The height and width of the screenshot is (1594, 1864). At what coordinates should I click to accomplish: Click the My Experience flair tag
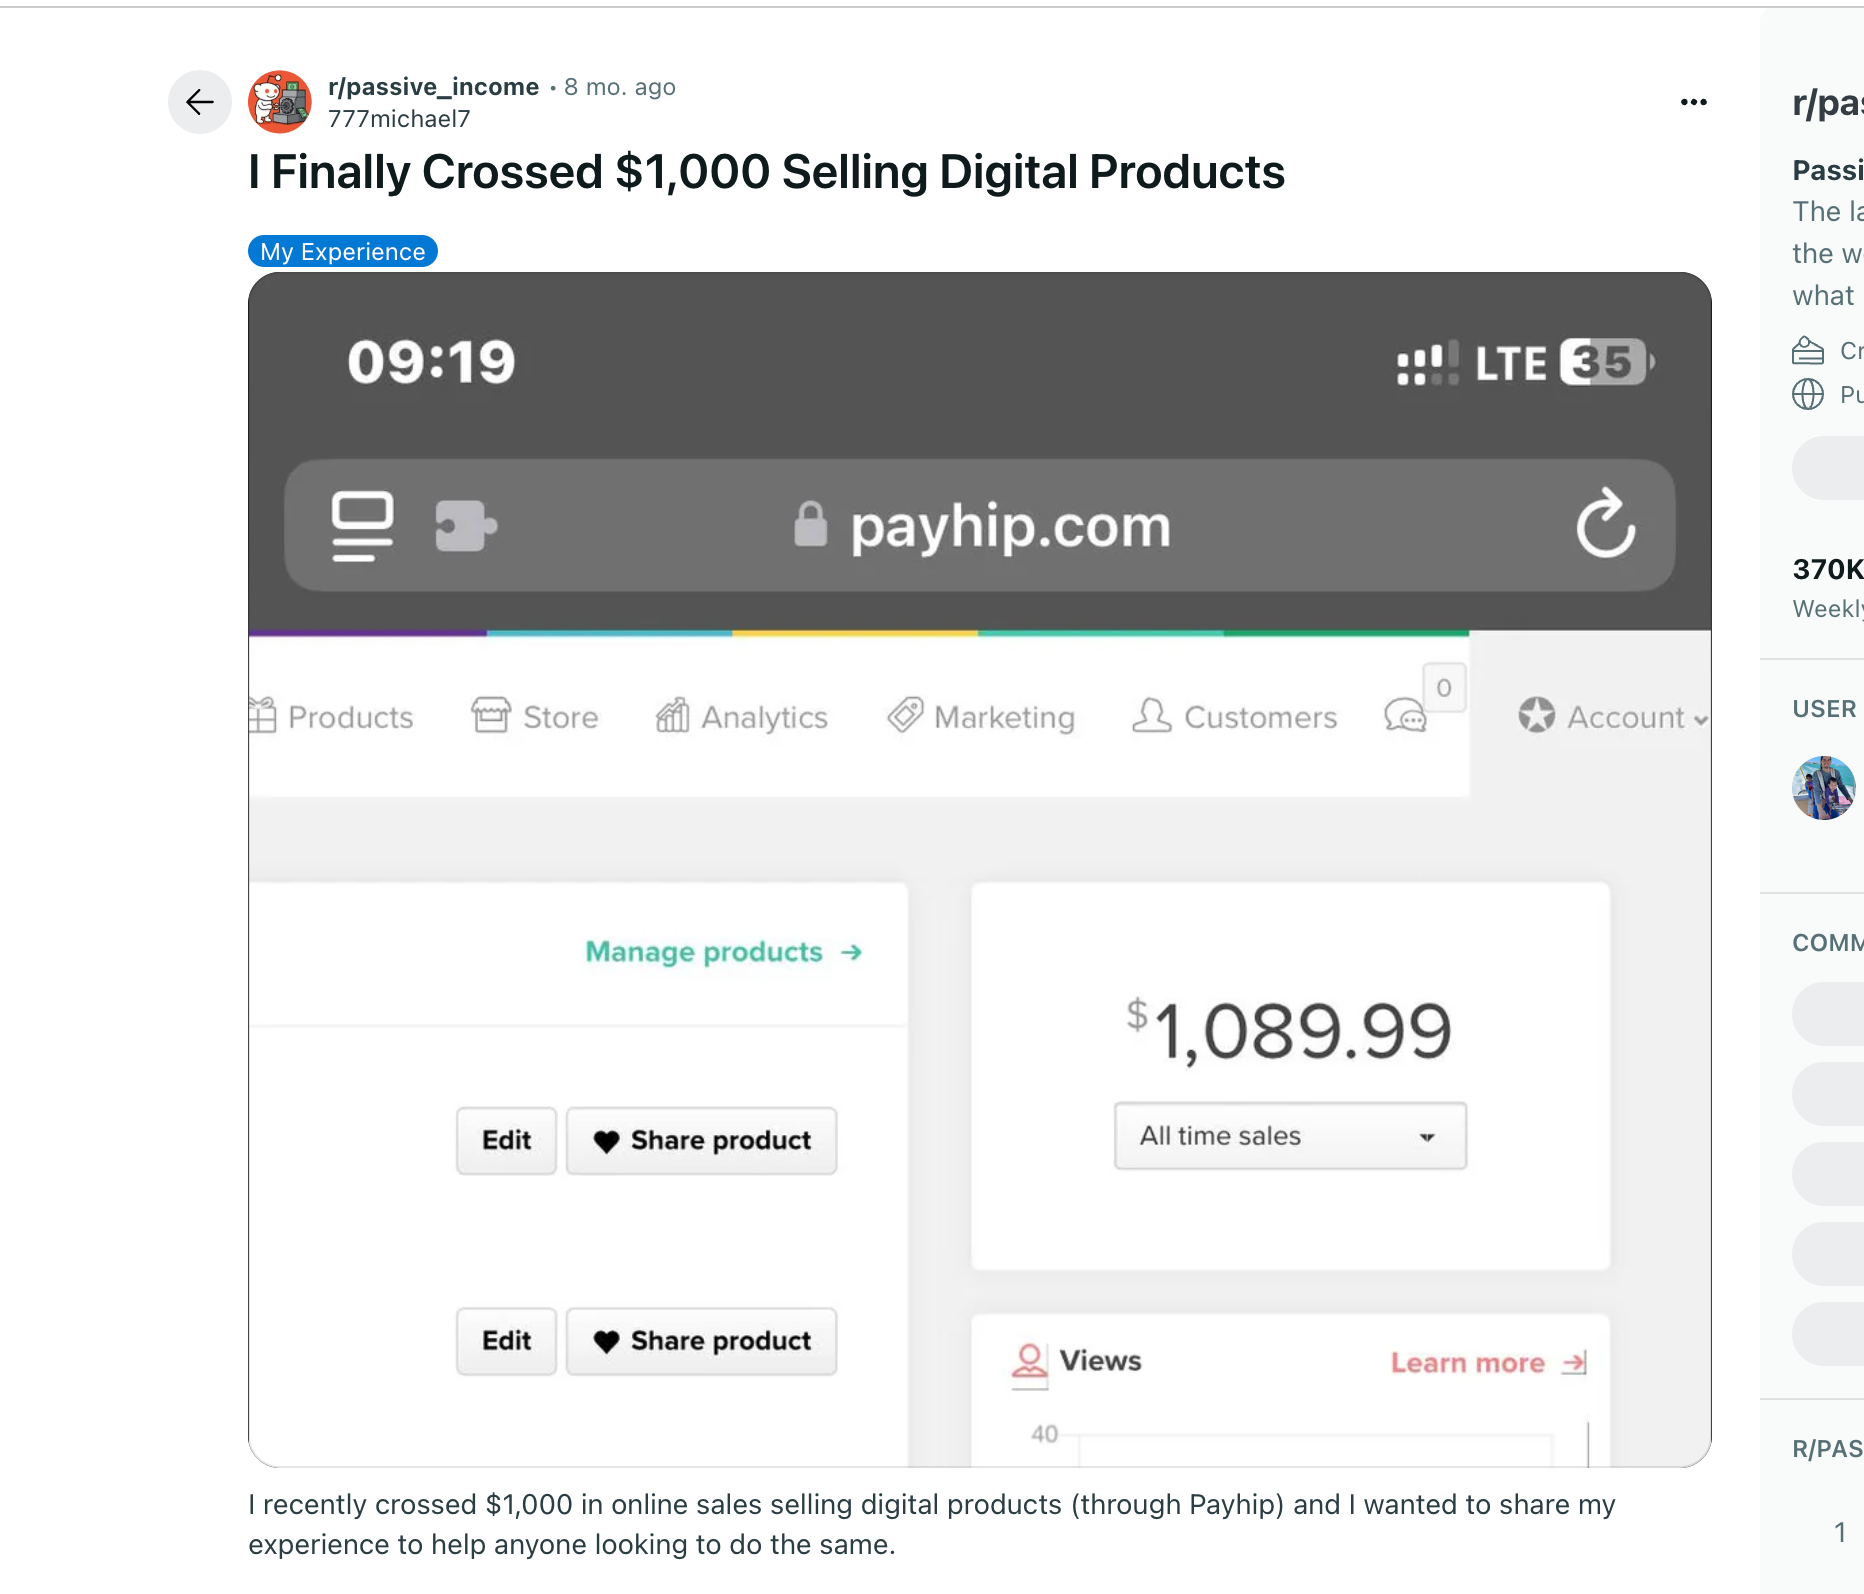click(342, 251)
